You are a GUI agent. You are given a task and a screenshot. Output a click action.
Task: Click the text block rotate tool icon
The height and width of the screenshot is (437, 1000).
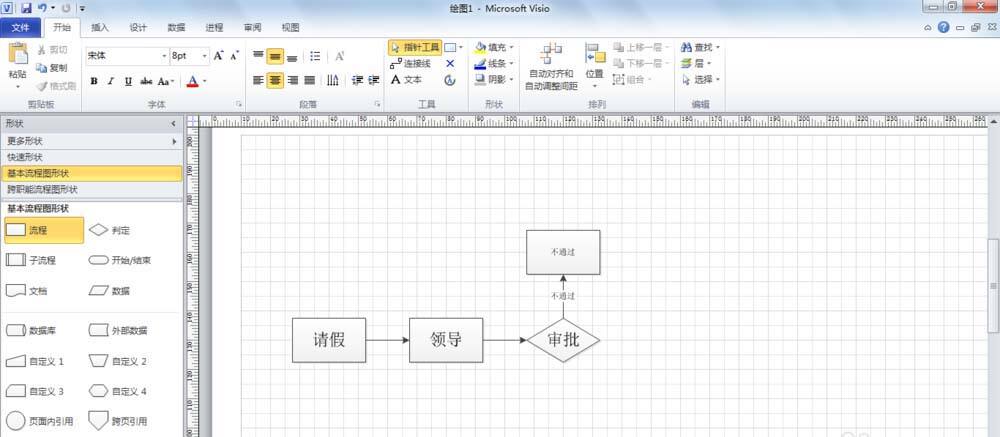[450, 80]
